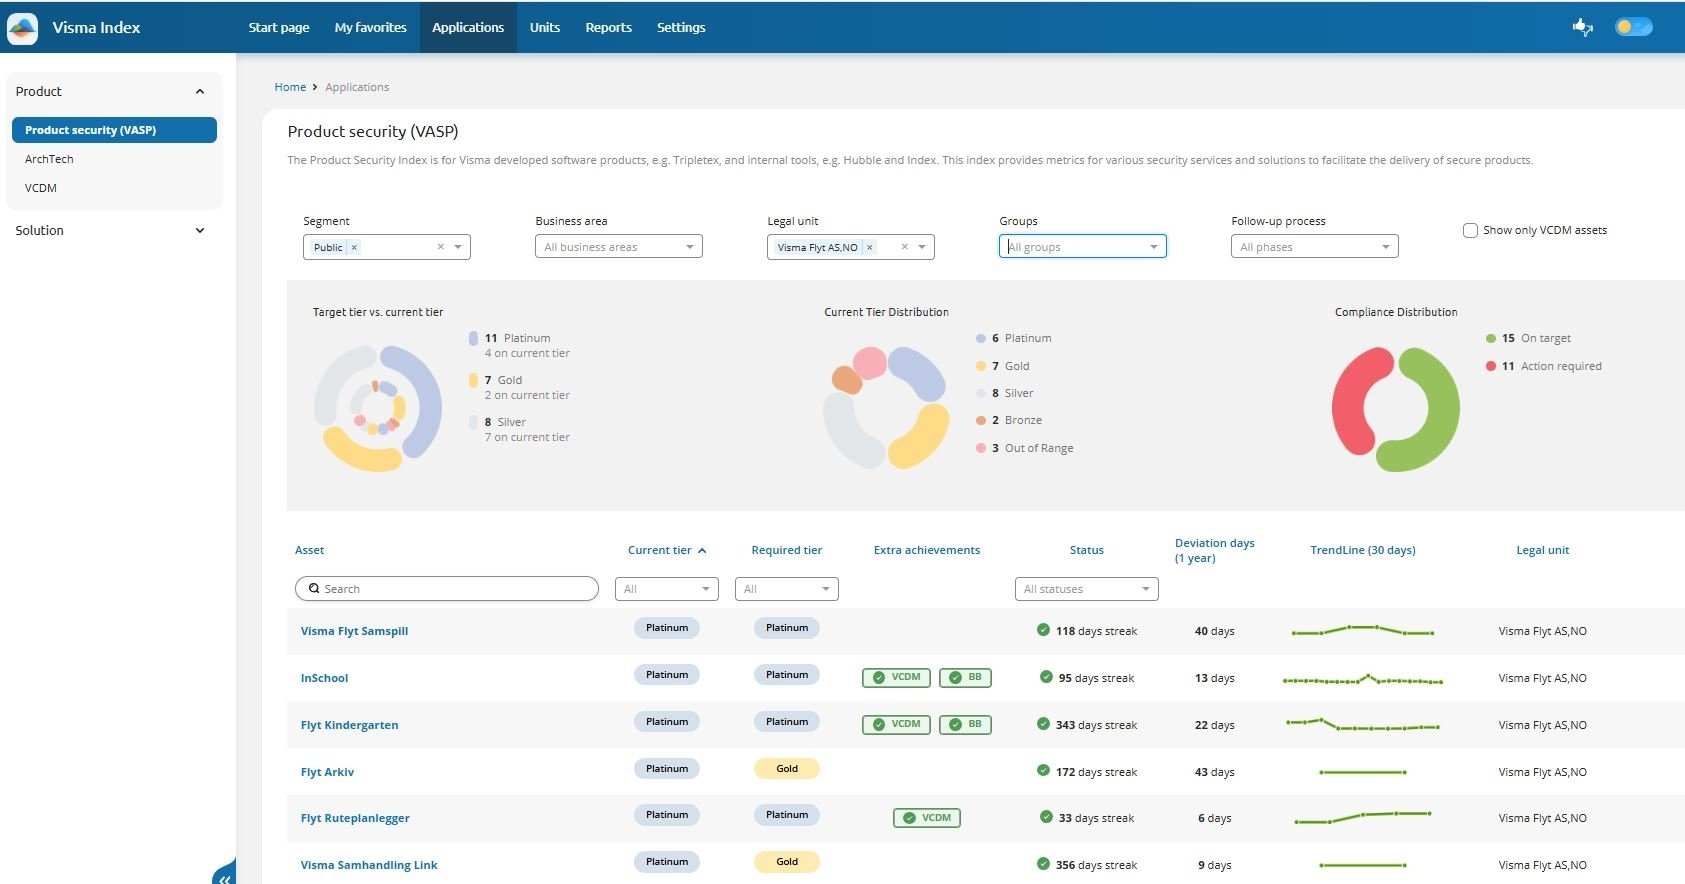This screenshot has width=1685, height=884.
Task: Open the Segment dropdown arrow
Action: click(x=458, y=247)
